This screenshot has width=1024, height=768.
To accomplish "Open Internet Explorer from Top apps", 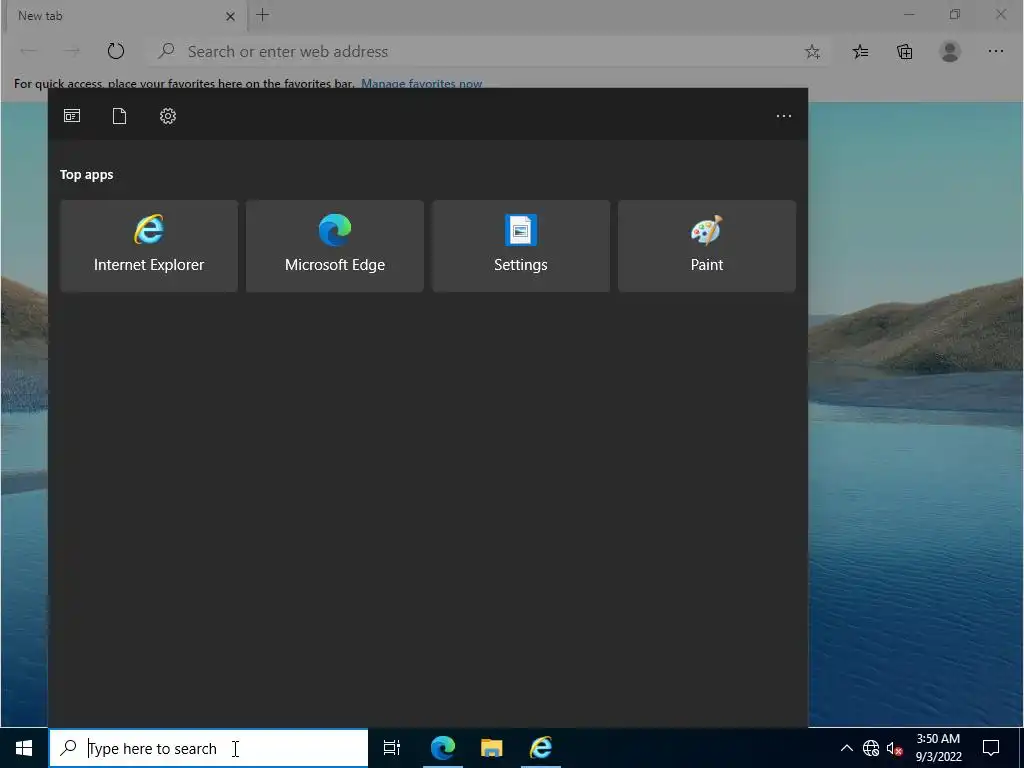I will pos(149,246).
